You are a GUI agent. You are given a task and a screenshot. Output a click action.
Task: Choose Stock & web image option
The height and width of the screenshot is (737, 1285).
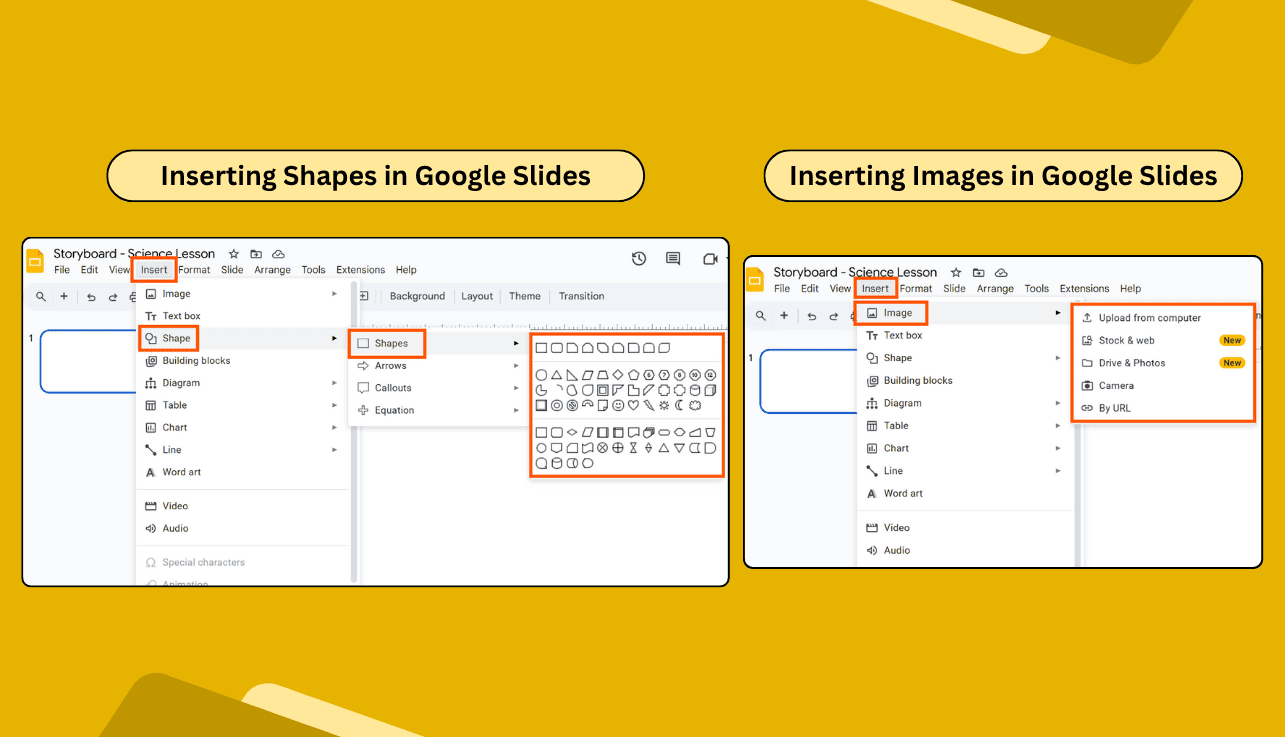click(1164, 340)
